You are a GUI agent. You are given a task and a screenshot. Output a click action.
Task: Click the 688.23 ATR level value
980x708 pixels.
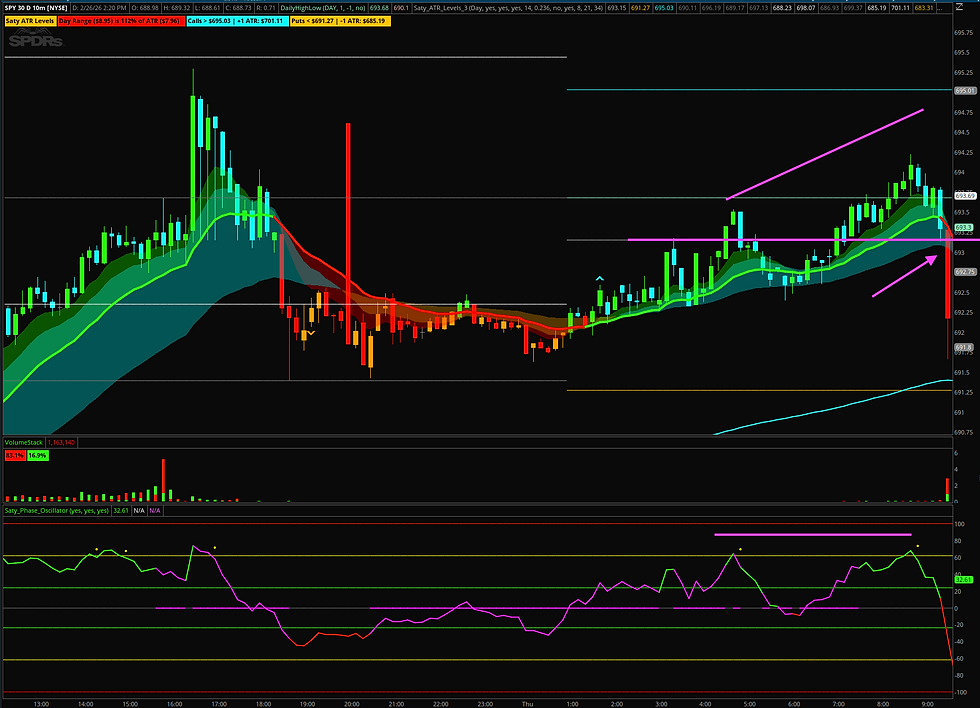point(782,8)
